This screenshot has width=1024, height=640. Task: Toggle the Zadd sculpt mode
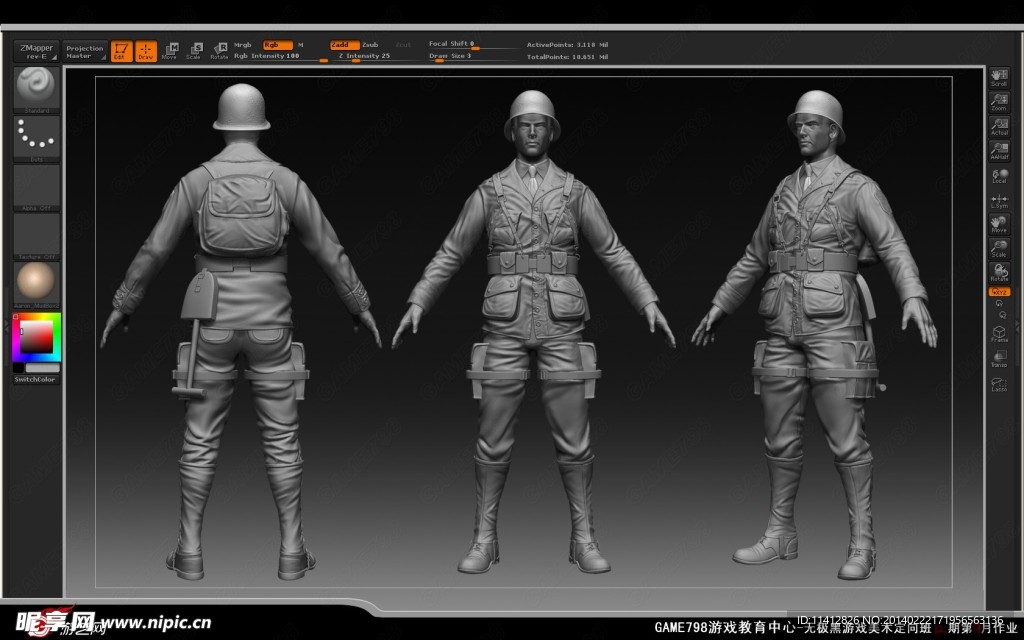click(344, 45)
